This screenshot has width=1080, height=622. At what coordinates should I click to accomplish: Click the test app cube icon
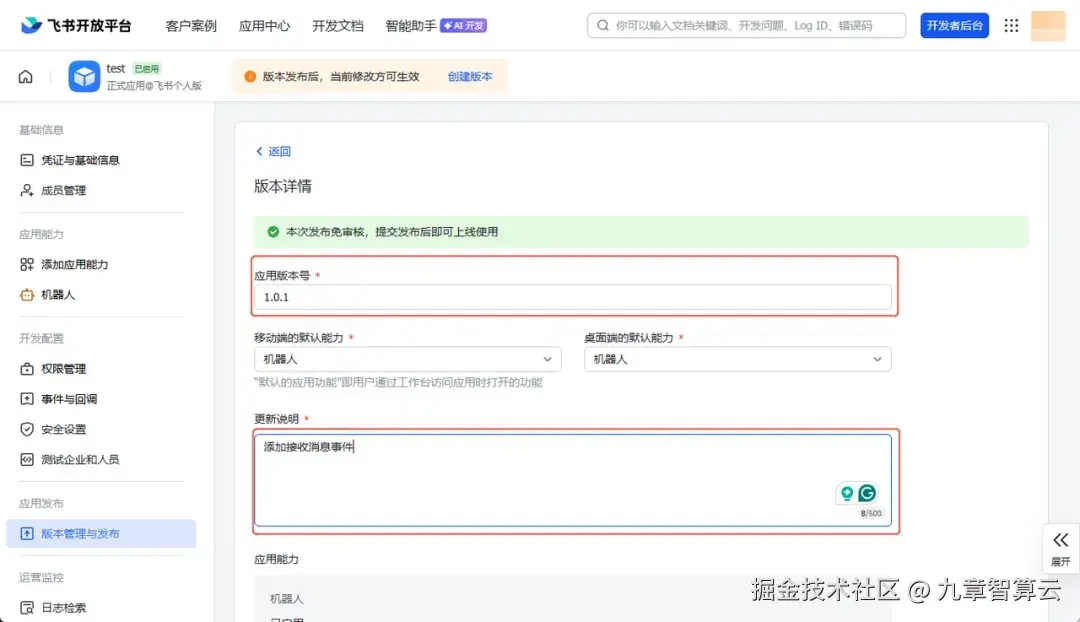click(x=84, y=76)
